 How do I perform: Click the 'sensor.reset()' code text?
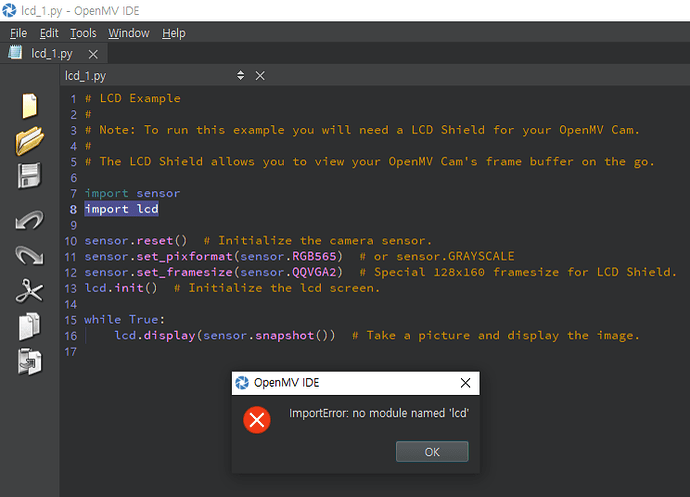pyautogui.click(x=136, y=240)
